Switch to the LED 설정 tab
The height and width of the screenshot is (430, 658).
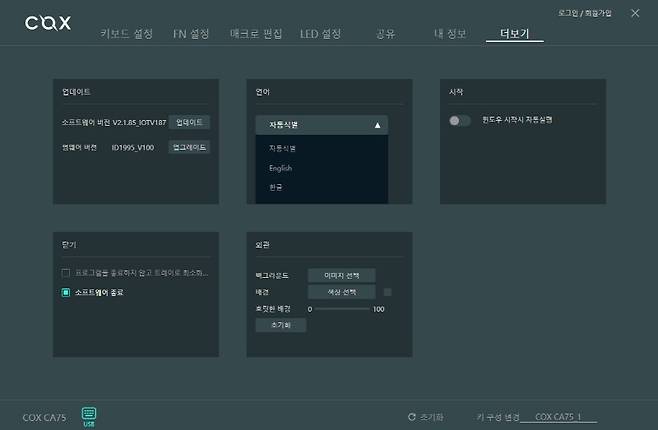point(320,33)
